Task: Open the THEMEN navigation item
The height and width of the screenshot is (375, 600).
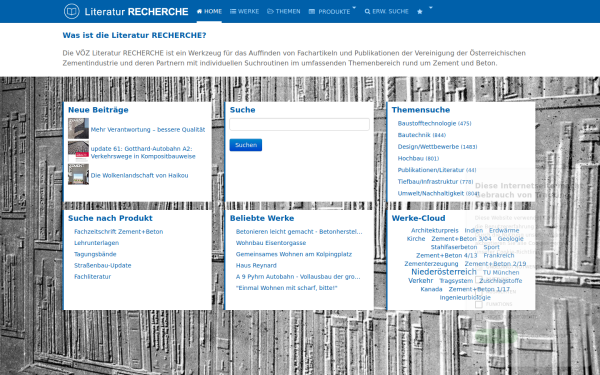Action: coord(284,11)
